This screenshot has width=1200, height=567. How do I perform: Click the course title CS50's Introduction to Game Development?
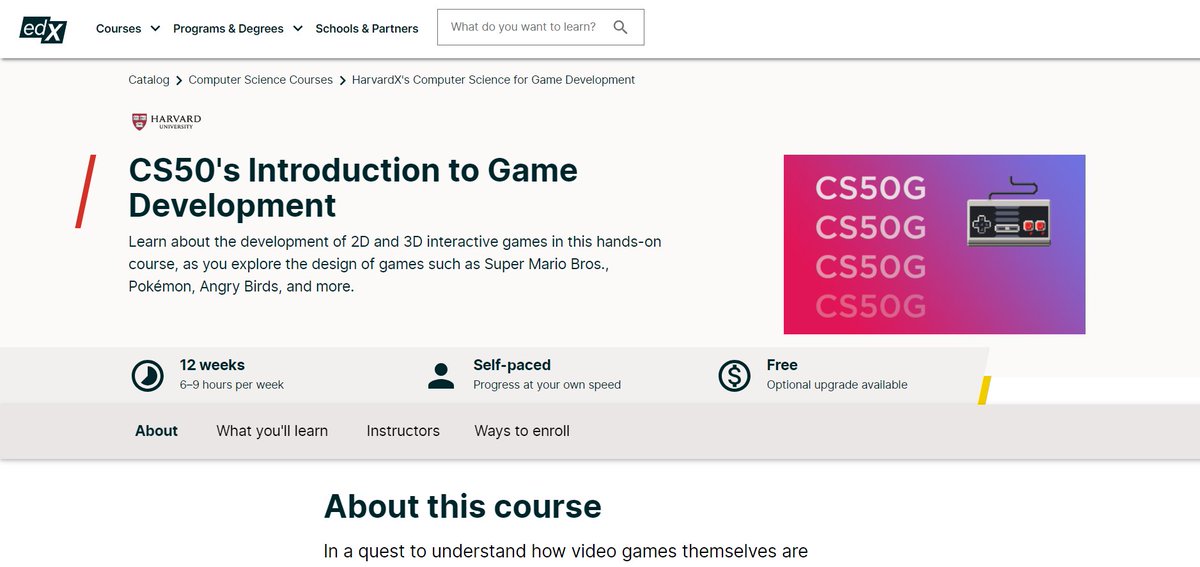pyautogui.click(x=353, y=187)
